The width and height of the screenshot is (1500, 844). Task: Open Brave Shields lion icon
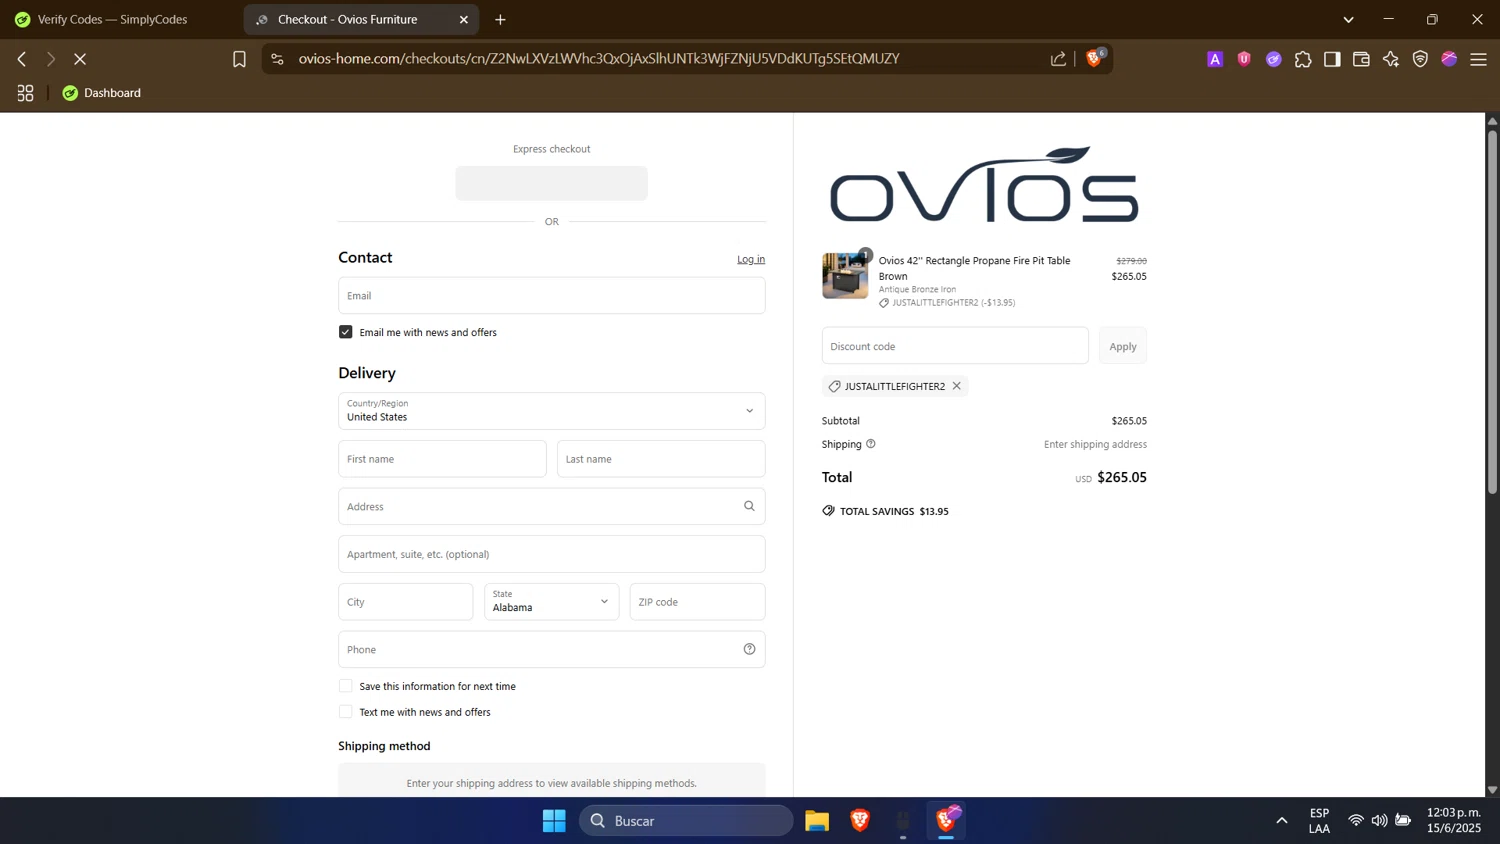pyautogui.click(x=1094, y=58)
